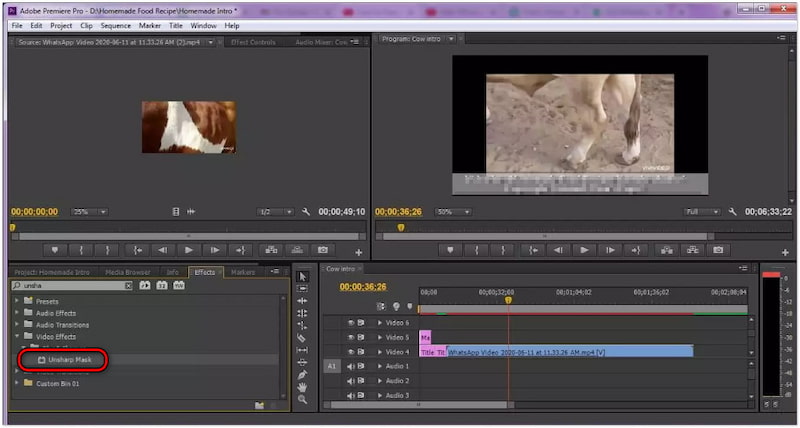
Task: Open the Sequence menu
Action: (114, 25)
